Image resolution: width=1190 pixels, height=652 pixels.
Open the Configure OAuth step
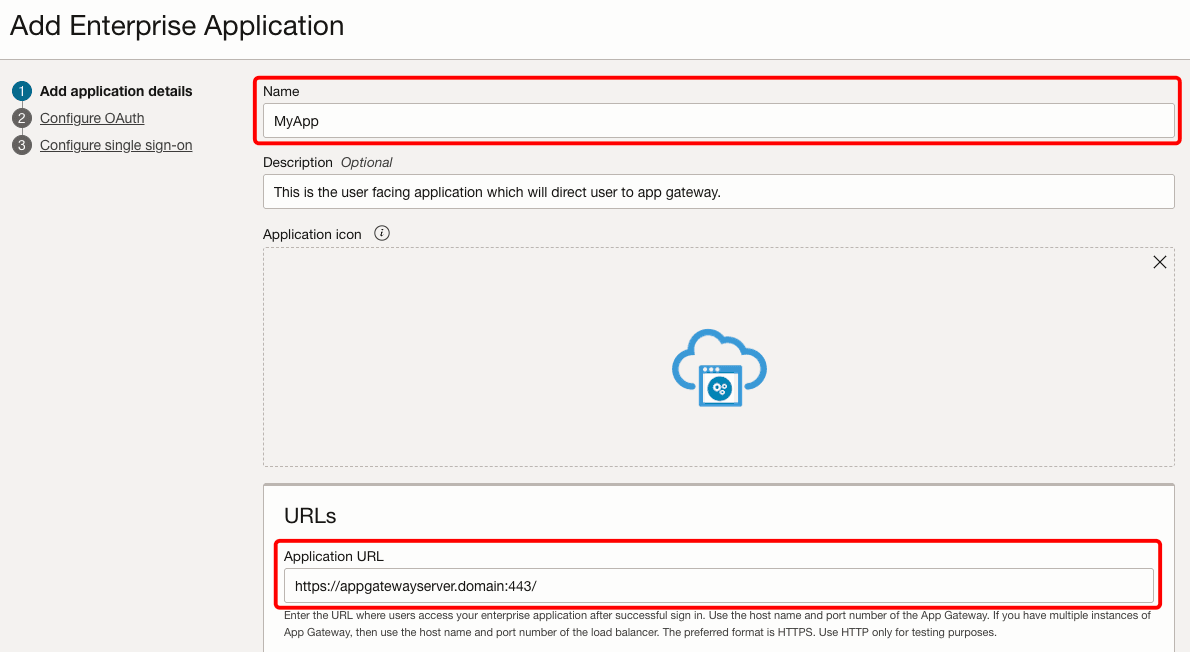tap(92, 118)
